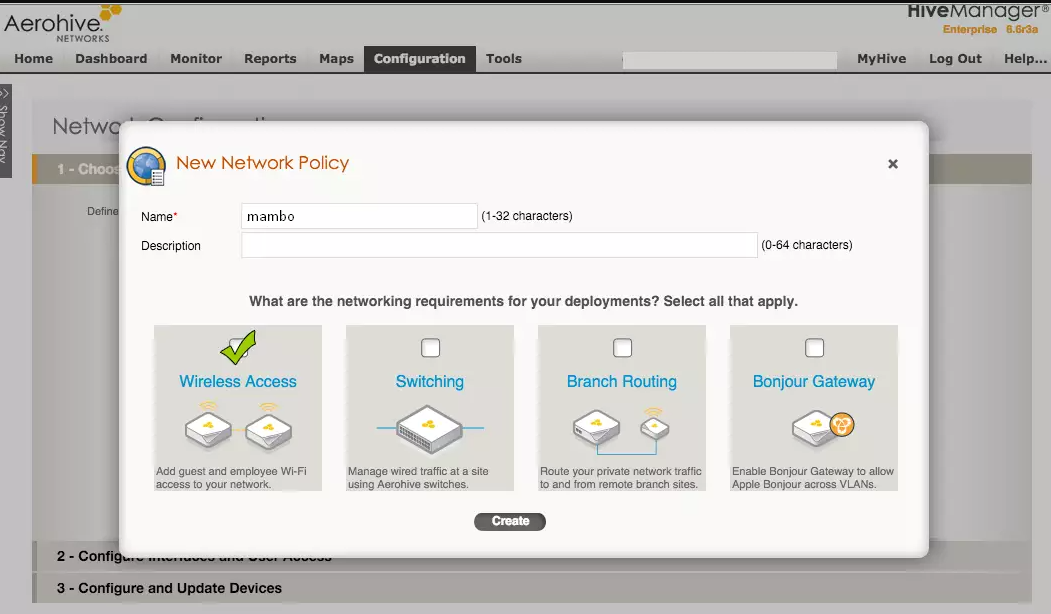Click the Description input field

pyautogui.click(x=499, y=245)
